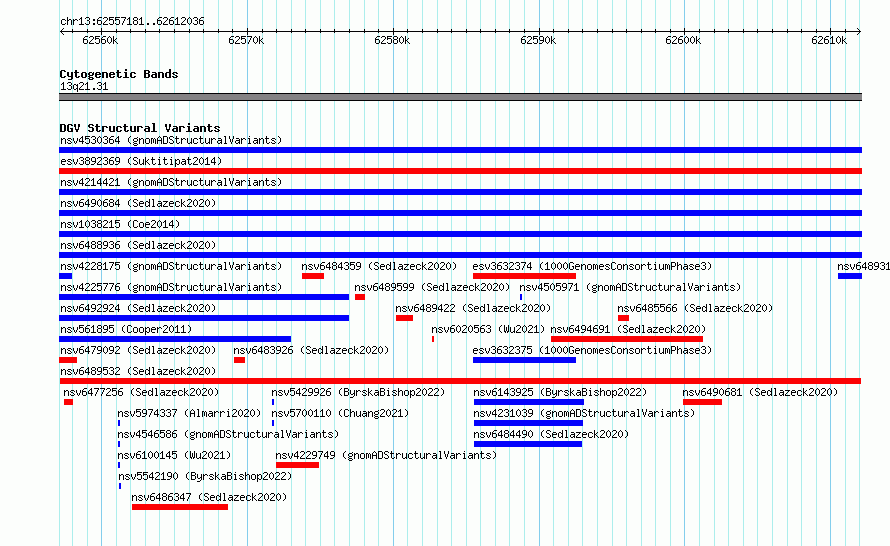The width and height of the screenshot is (890, 546).
Task: Click the nsv4530364 variant label
Action: point(171,140)
